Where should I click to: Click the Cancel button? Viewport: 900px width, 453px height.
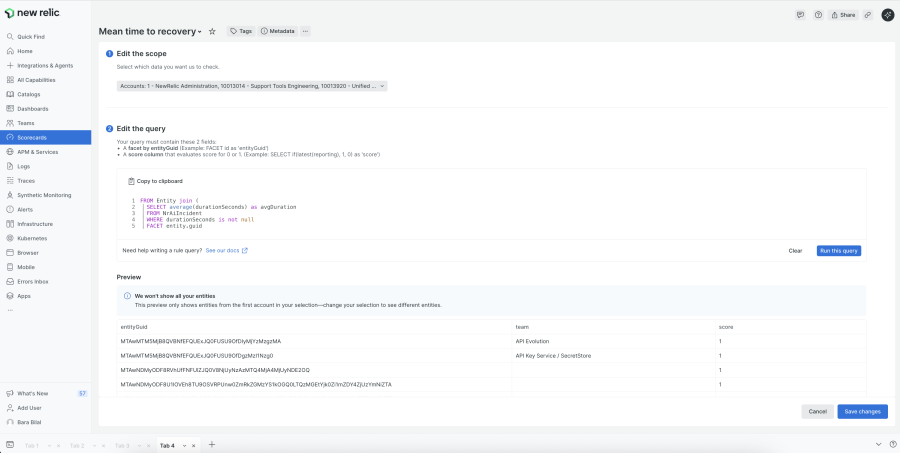(817, 412)
